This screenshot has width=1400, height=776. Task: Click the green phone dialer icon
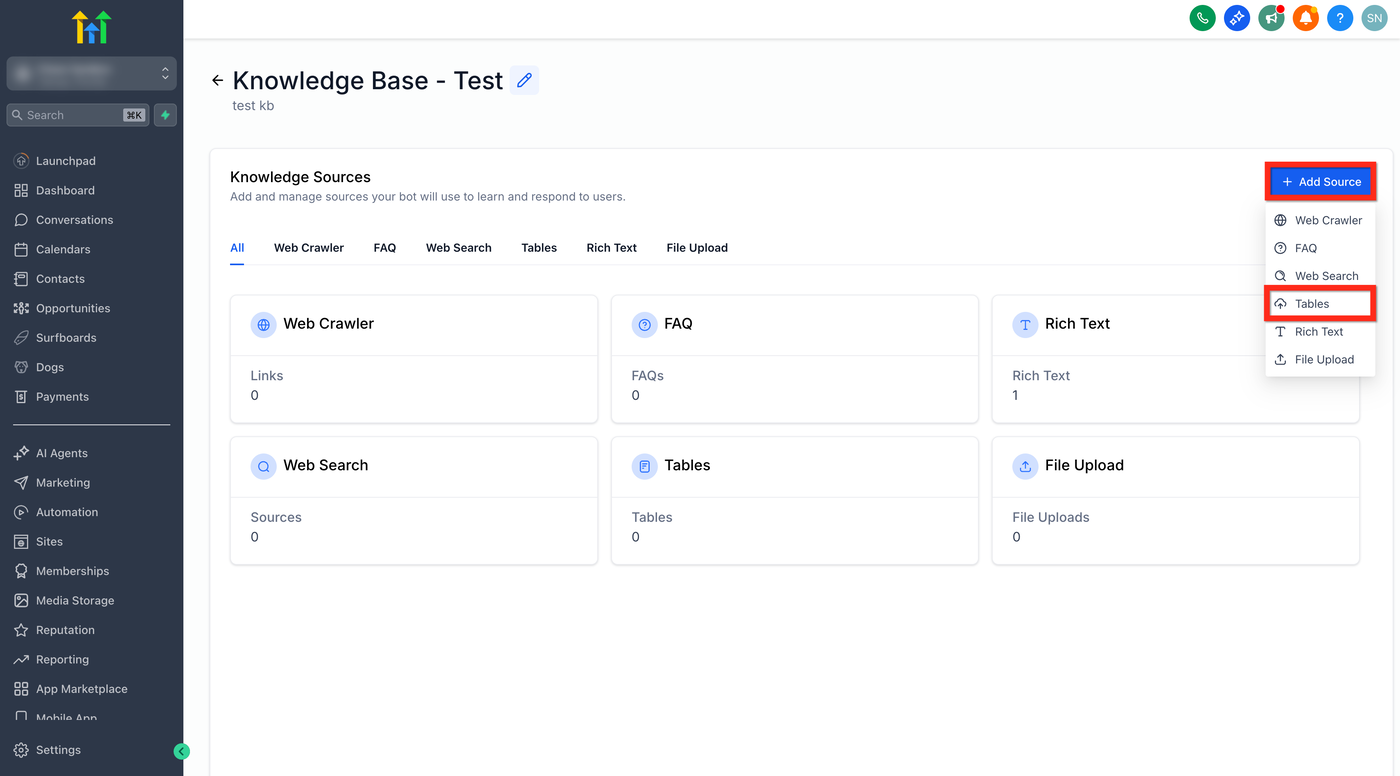[1202, 18]
